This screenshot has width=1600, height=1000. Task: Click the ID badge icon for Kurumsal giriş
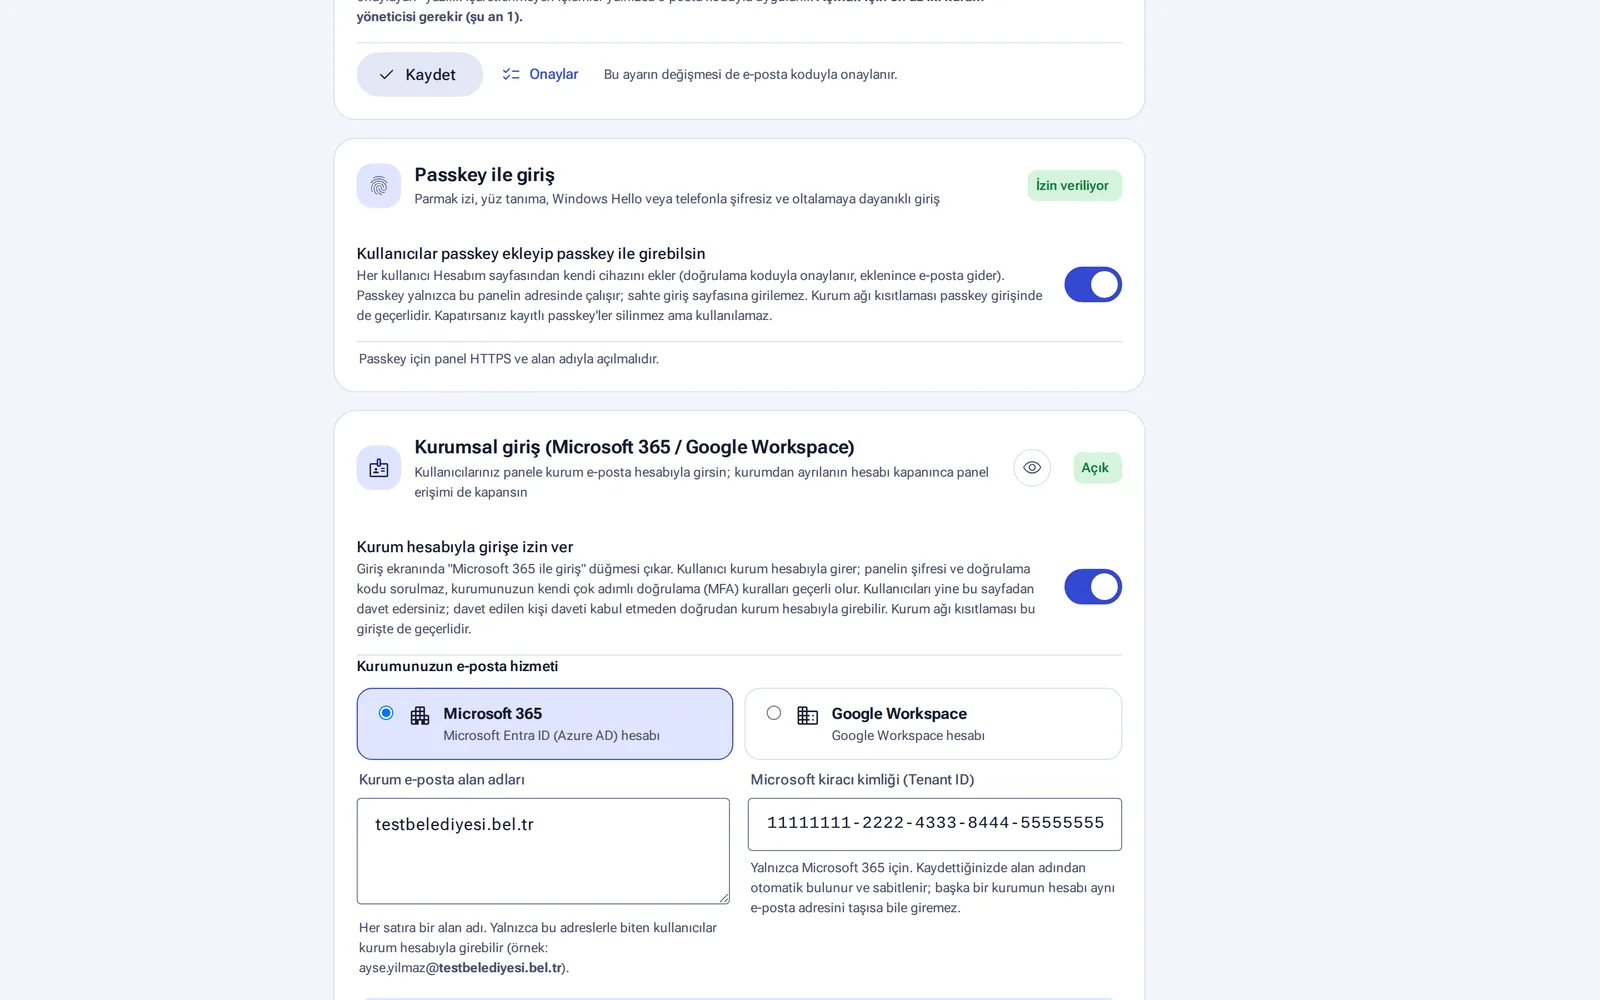click(x=379, y=468)
